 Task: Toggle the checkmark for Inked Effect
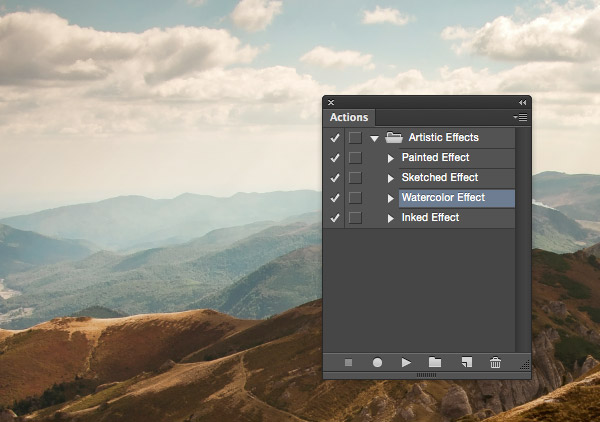click(x=335, y=218)
